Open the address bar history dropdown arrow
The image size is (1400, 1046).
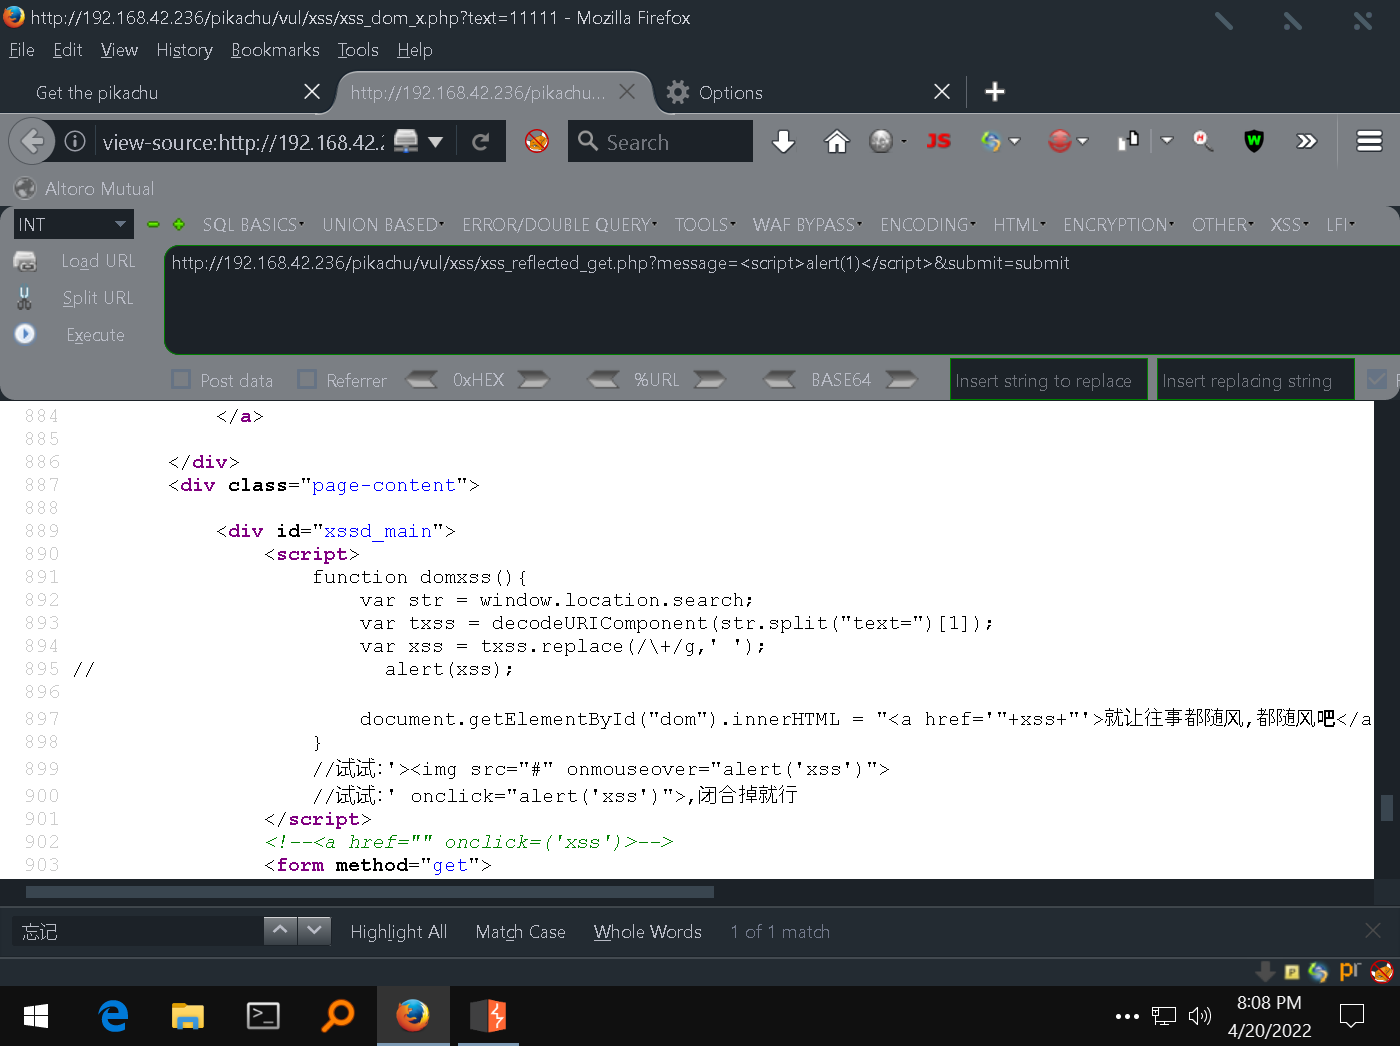pyautogui.click(x=435, y=142)
